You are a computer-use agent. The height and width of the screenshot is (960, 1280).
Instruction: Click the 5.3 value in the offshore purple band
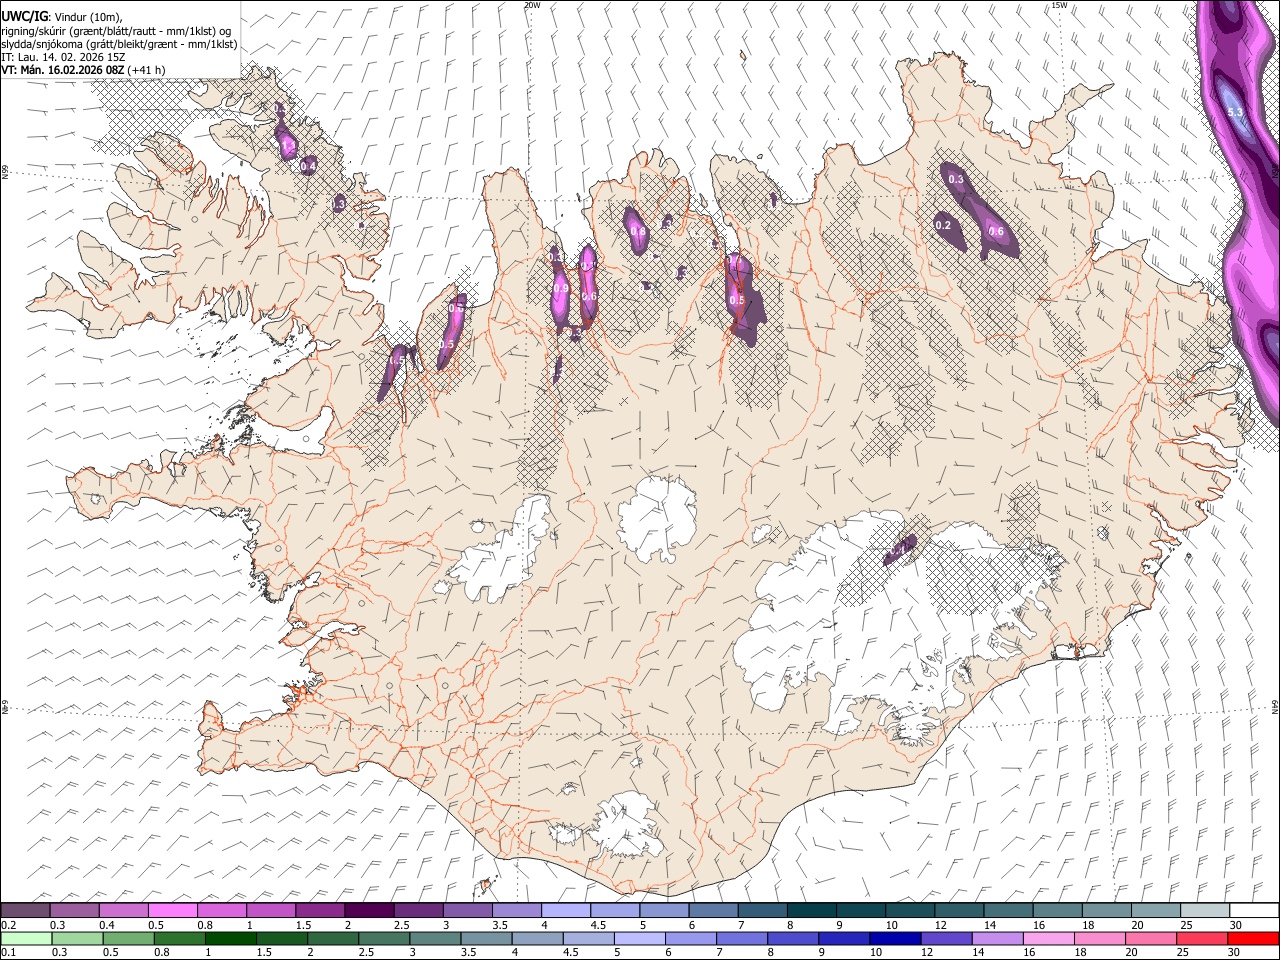tap(1235, 112)
